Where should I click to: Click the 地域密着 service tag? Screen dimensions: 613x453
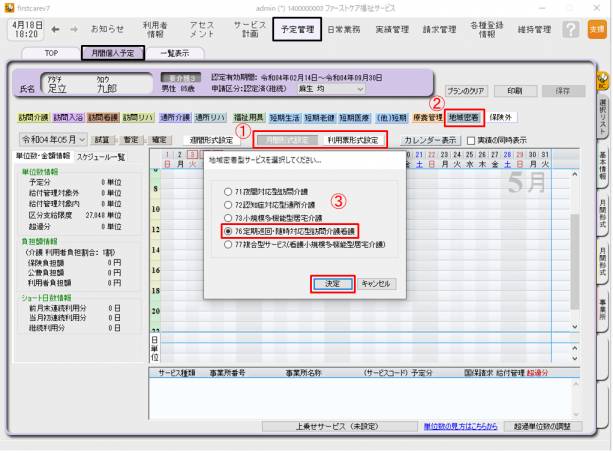466,117
